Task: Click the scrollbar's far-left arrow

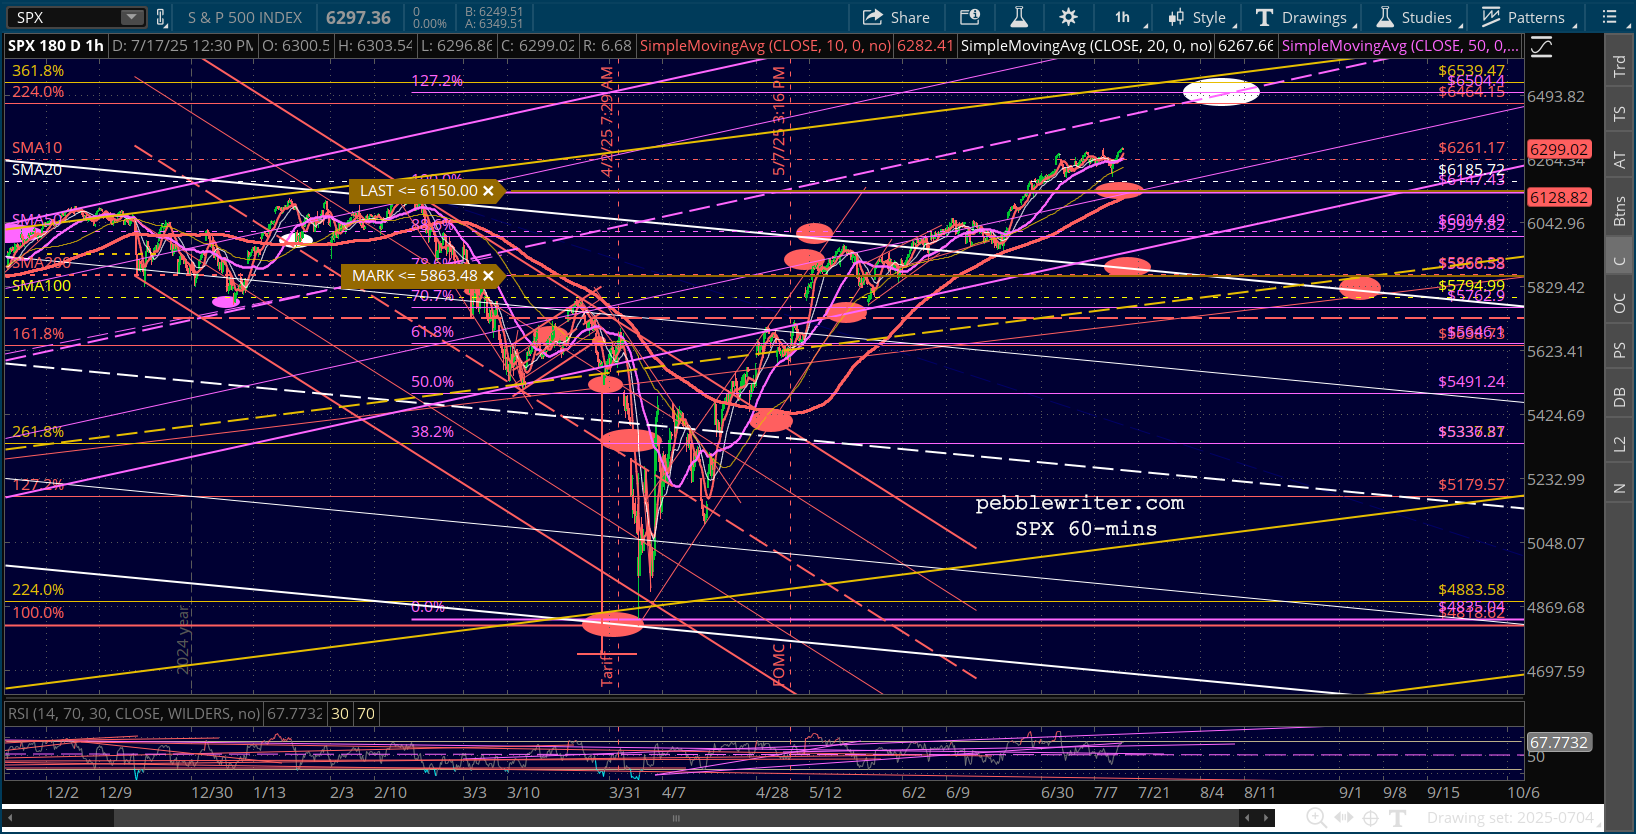Action: point(11,818)
